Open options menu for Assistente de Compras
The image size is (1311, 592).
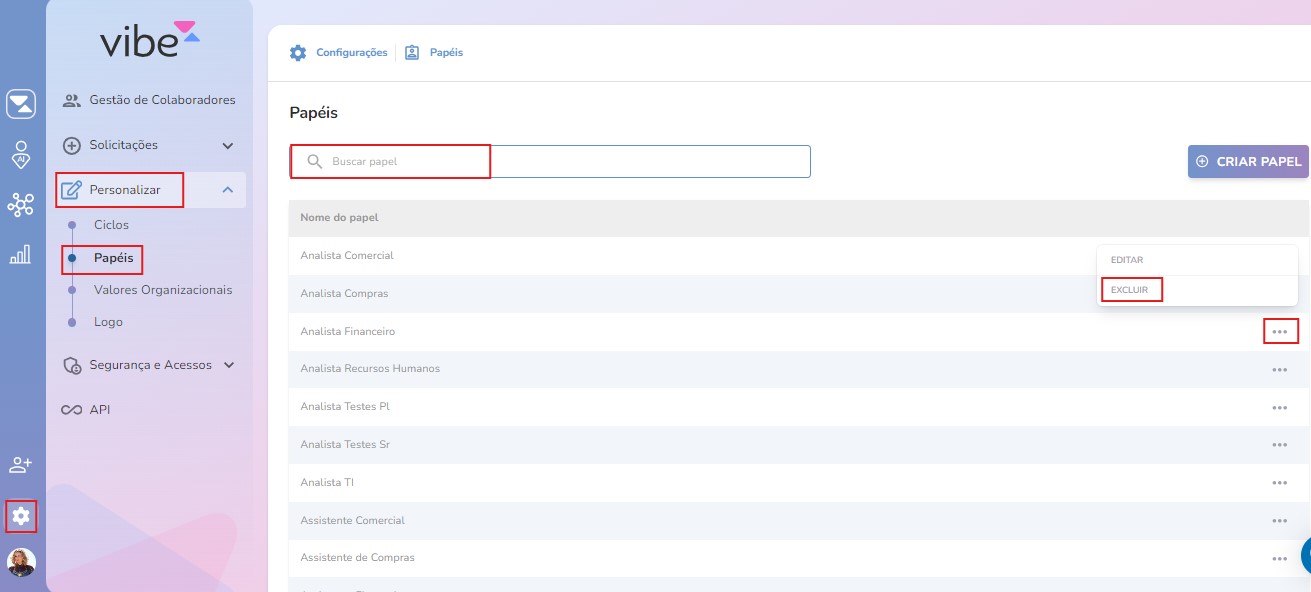coord(1280,558)
